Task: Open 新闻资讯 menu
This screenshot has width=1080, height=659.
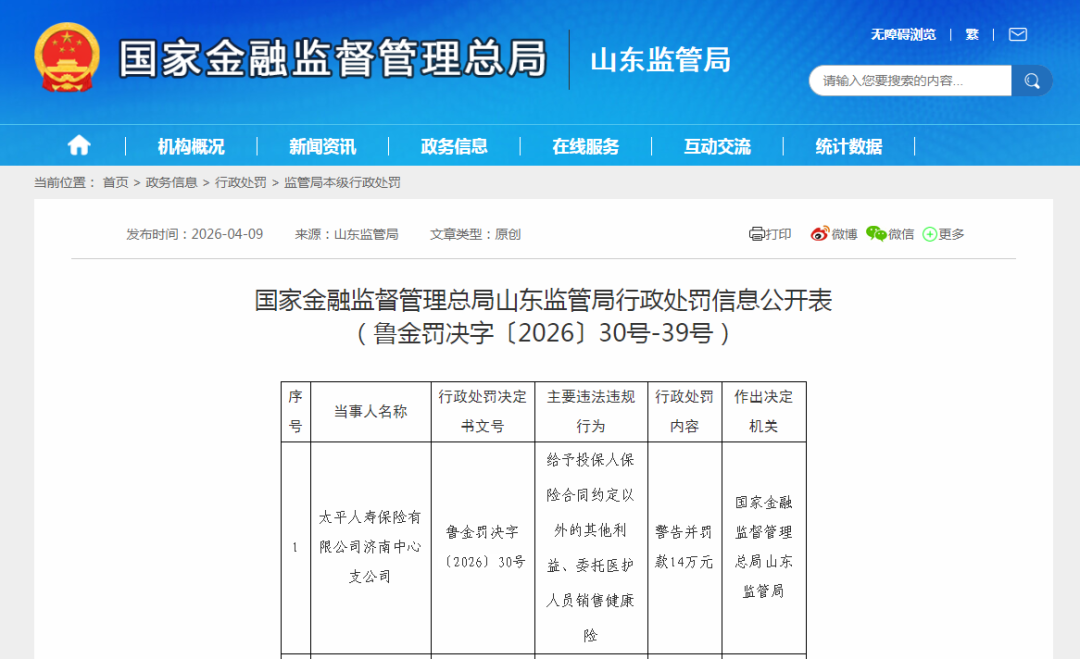Action: [322, 146]
